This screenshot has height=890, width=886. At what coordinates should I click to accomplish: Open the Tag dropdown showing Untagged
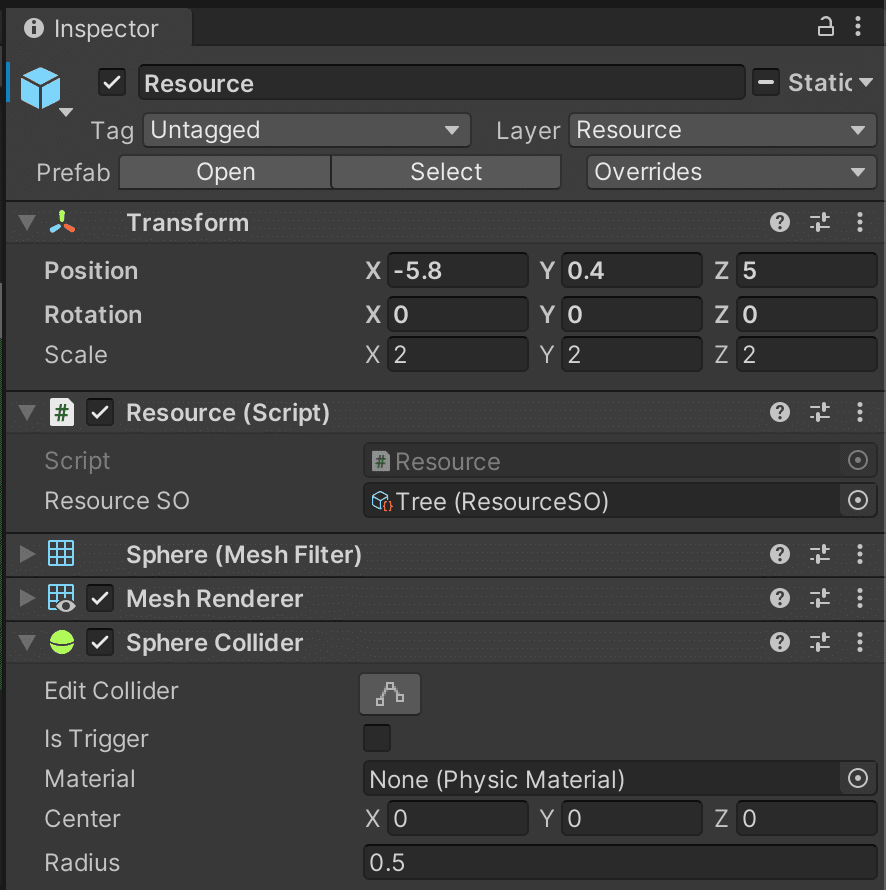click(306, 130)
